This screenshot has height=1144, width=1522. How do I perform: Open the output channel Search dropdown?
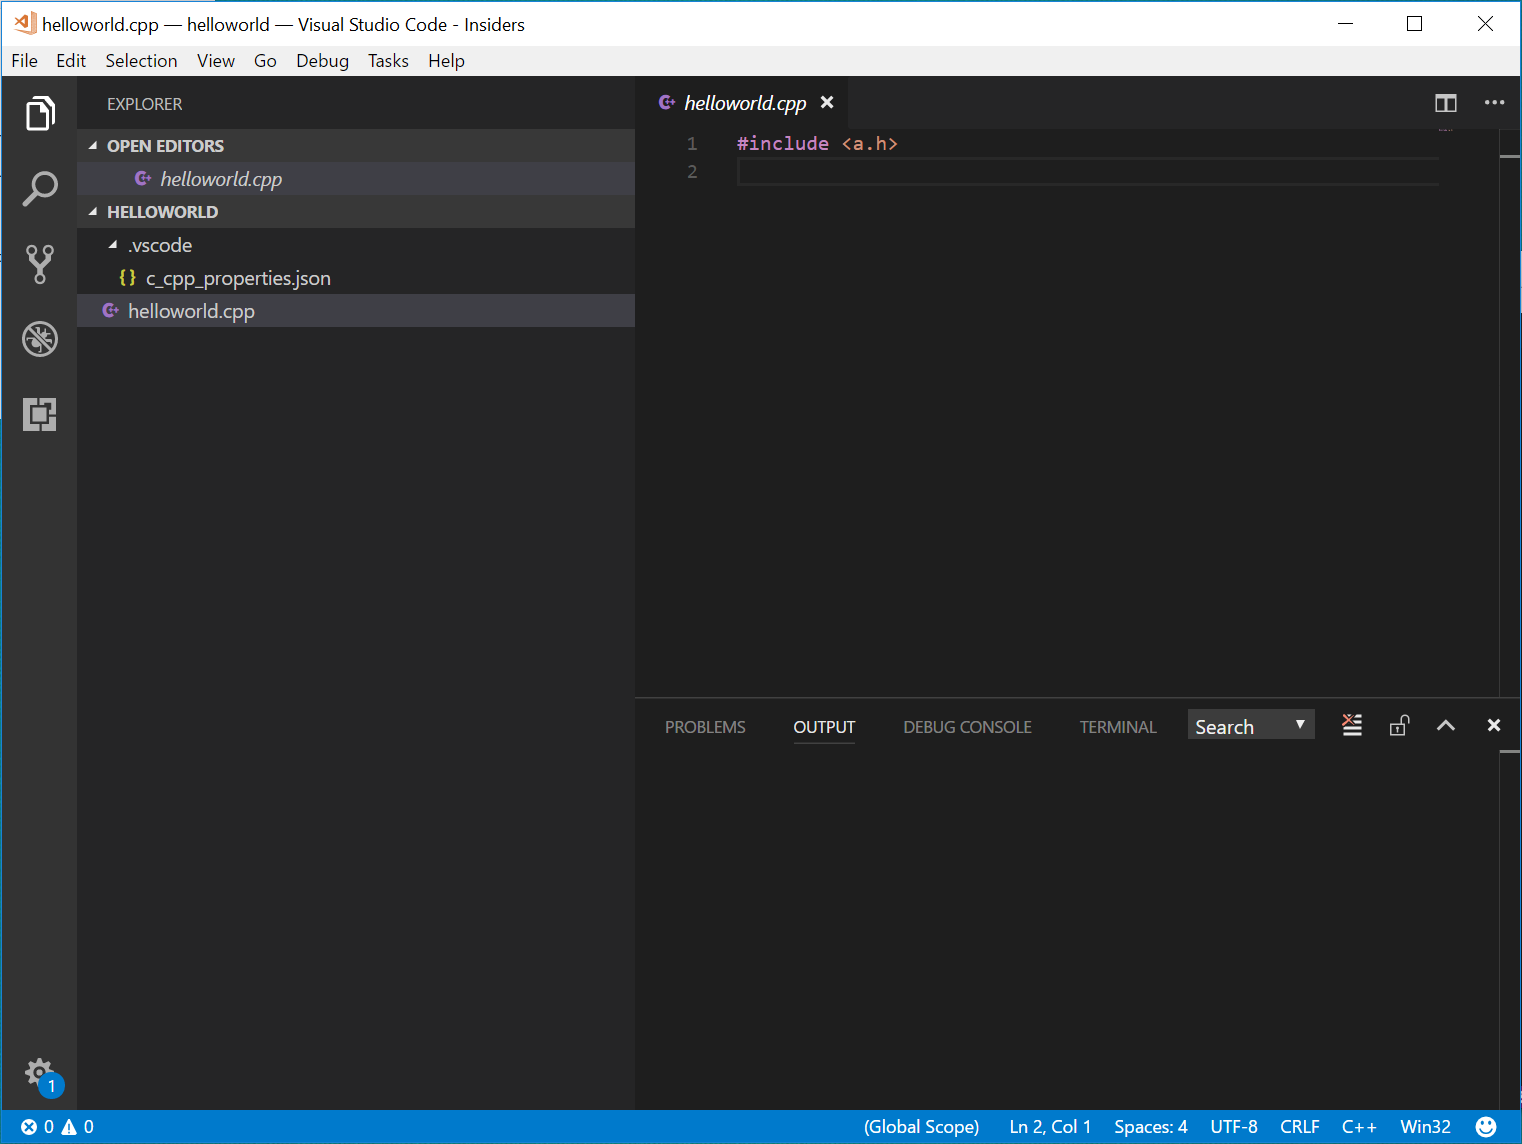[x=1251, y=726]
